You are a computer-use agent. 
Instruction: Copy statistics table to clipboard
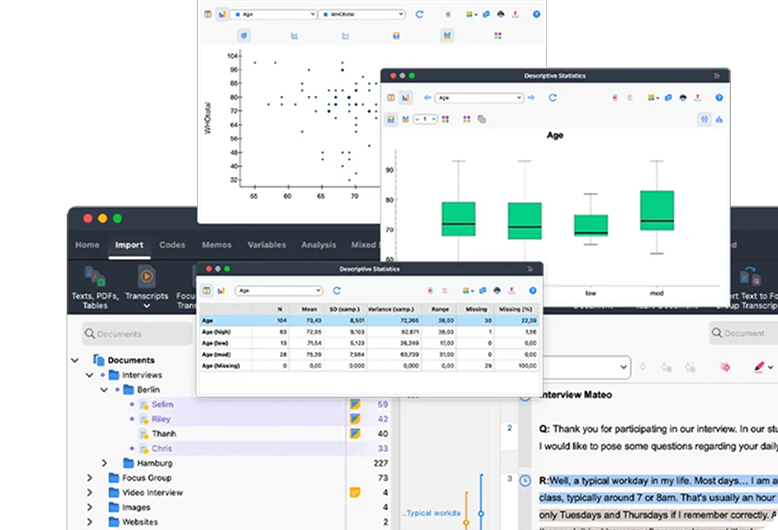point(482,290)
